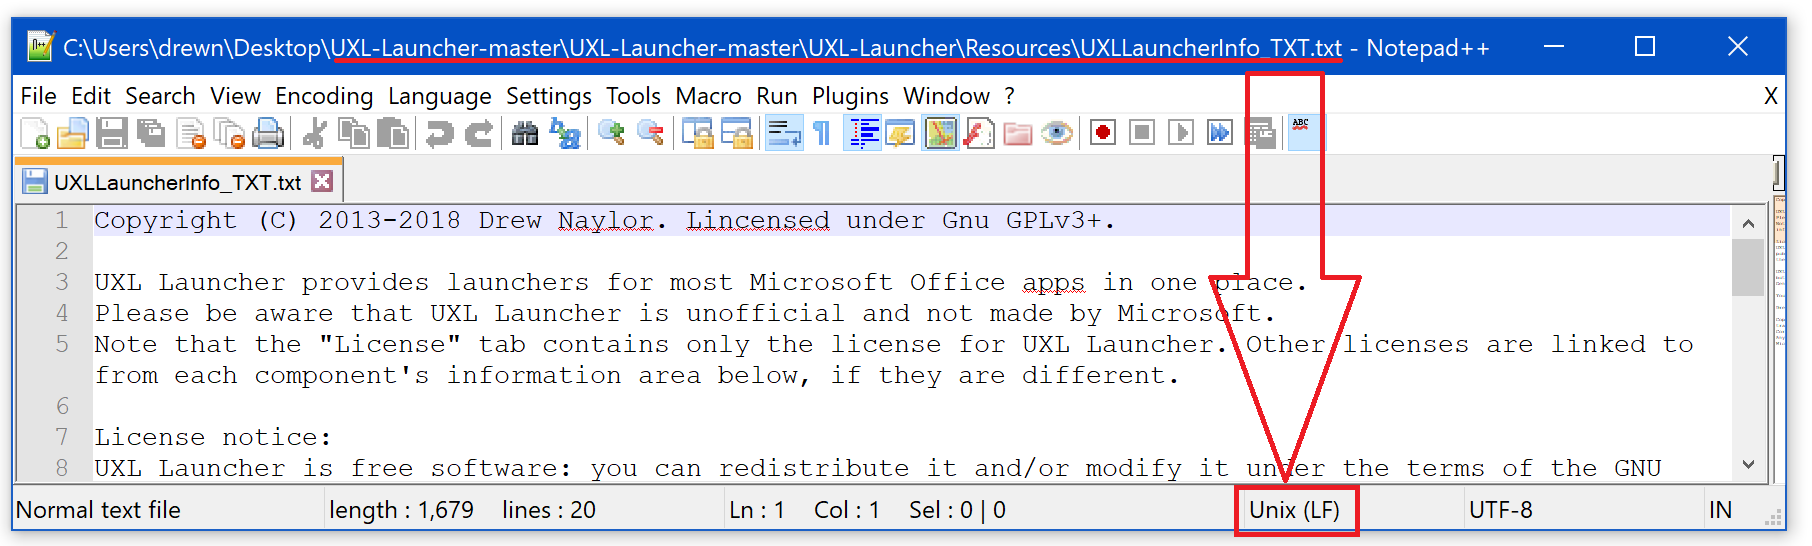Screen dimensions: 1812x546
Task: Toggle Show All Characters pilcrow icon
Action: coord(822,133)
